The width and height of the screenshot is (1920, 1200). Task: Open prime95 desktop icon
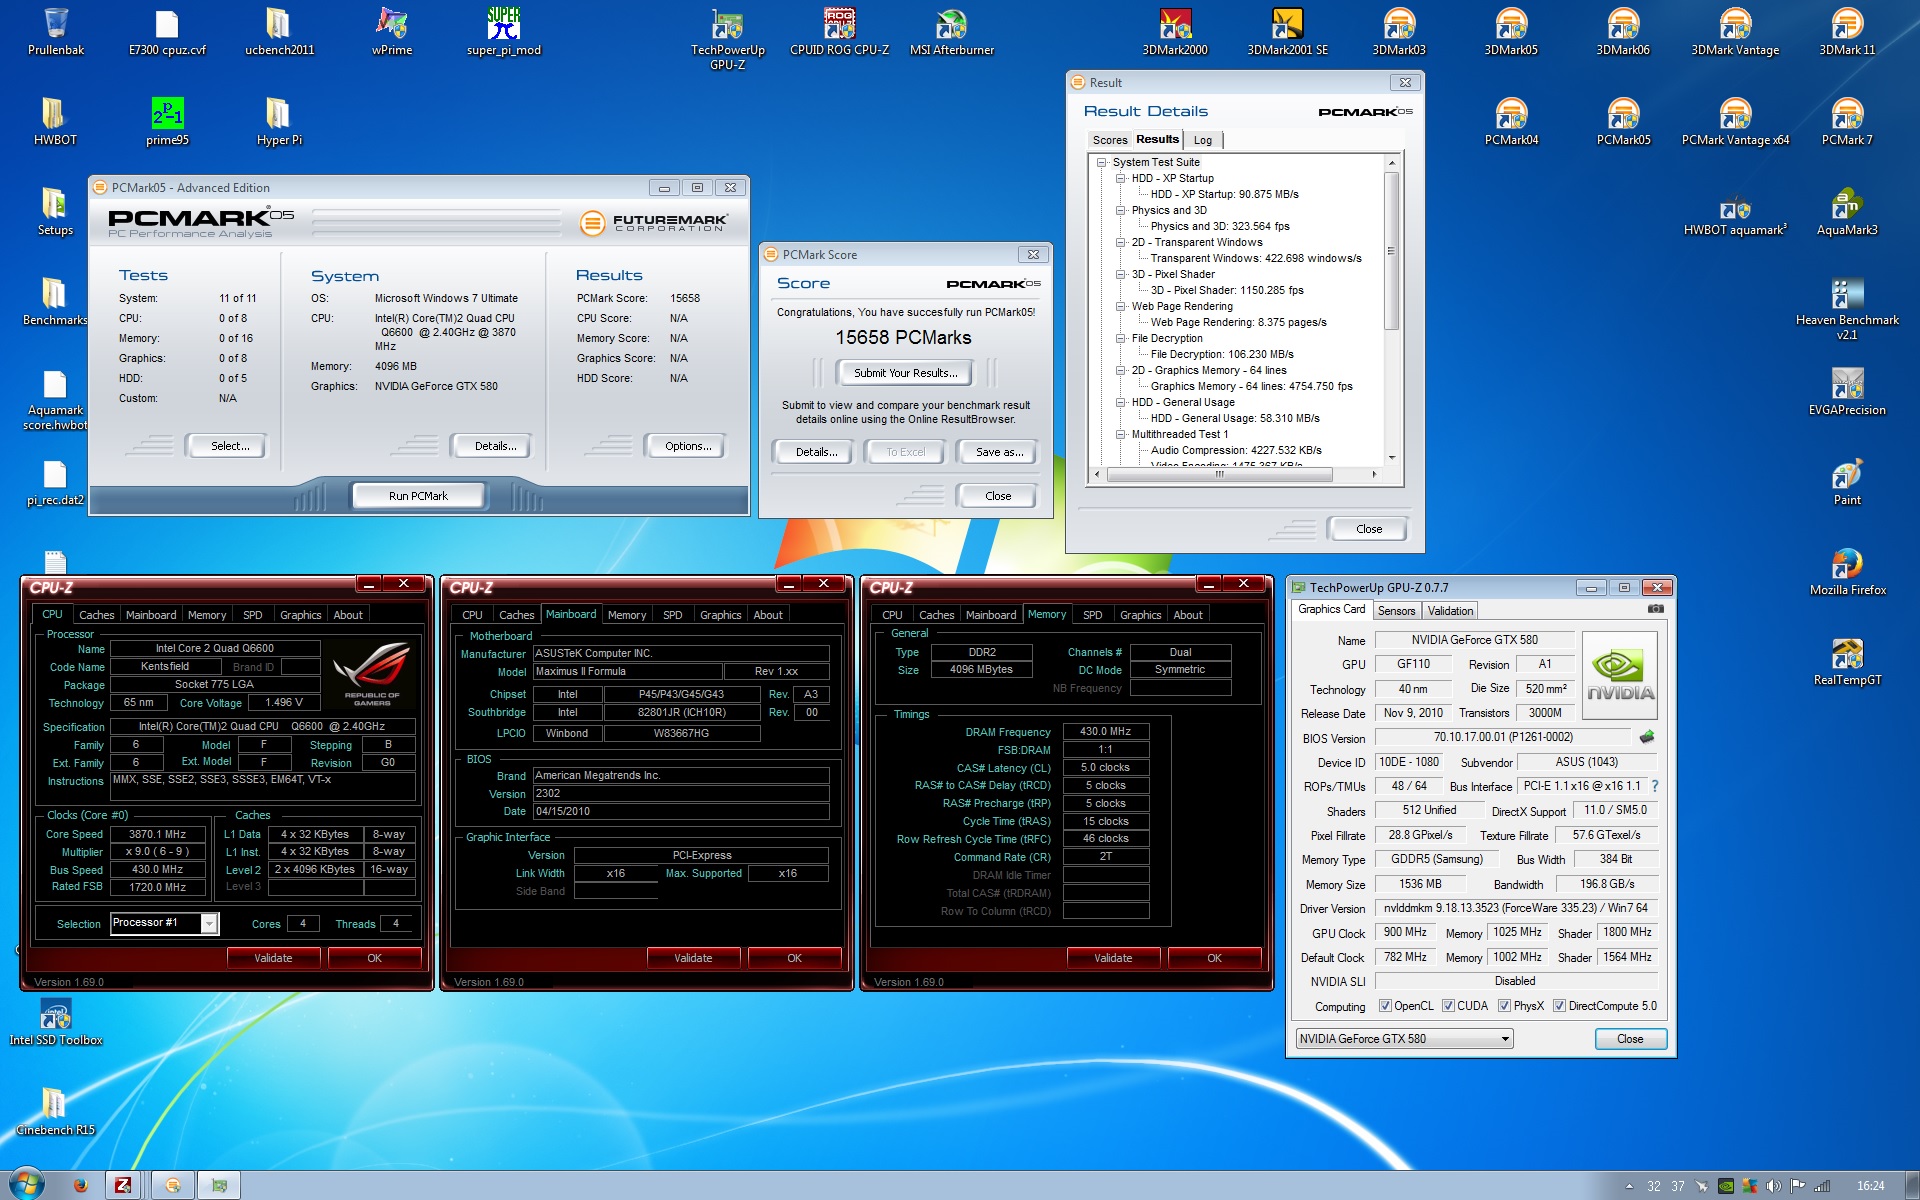[x=167, y=120]
